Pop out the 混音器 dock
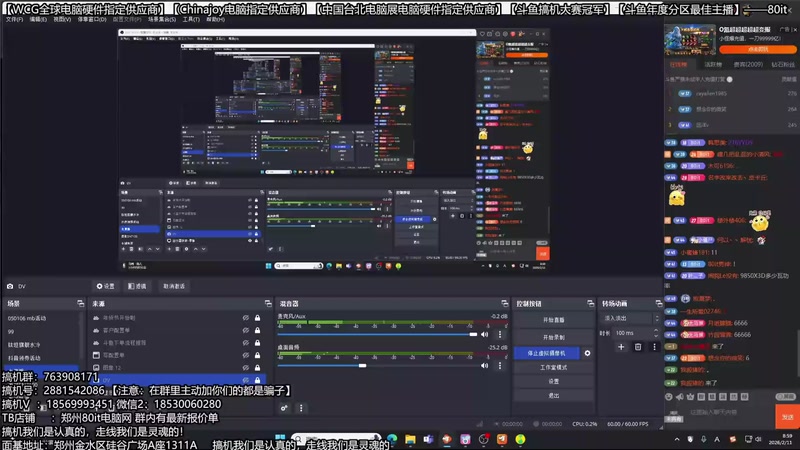The image size is (800, 450). tap(505, 304)
